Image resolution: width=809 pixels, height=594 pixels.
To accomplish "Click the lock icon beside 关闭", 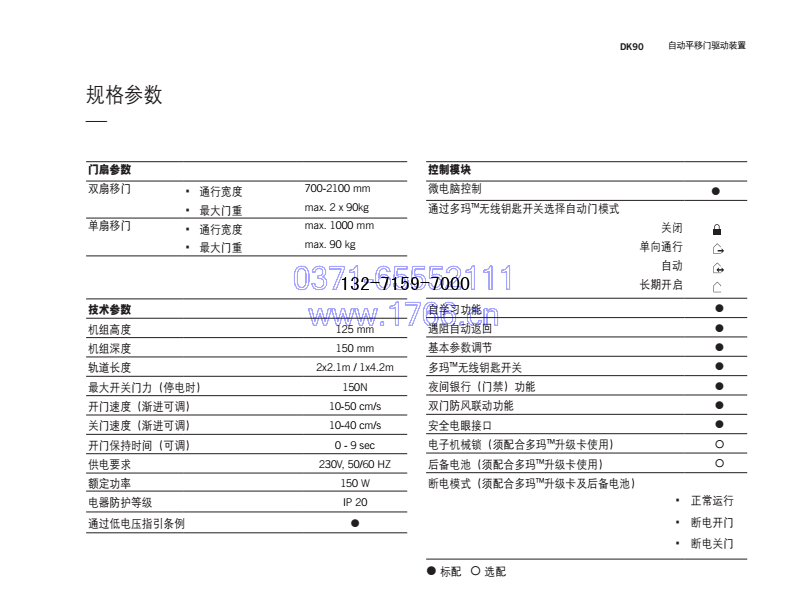I will [717, 229].
